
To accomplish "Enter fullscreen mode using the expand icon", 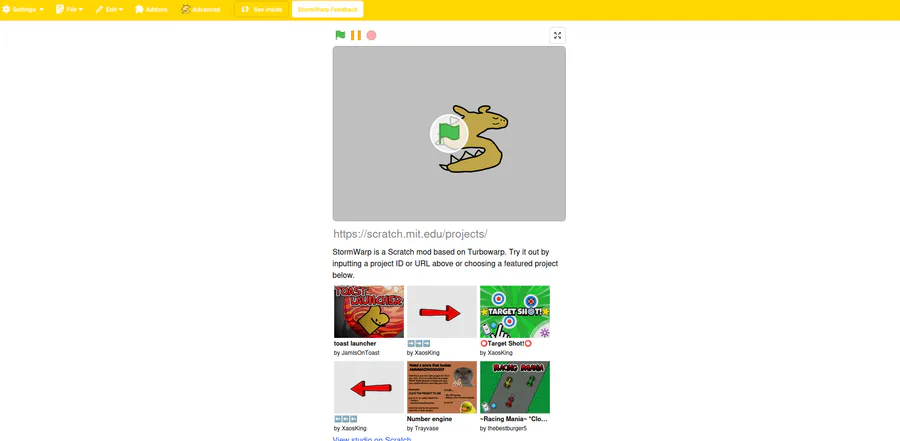I will click(x=557, y=35).
